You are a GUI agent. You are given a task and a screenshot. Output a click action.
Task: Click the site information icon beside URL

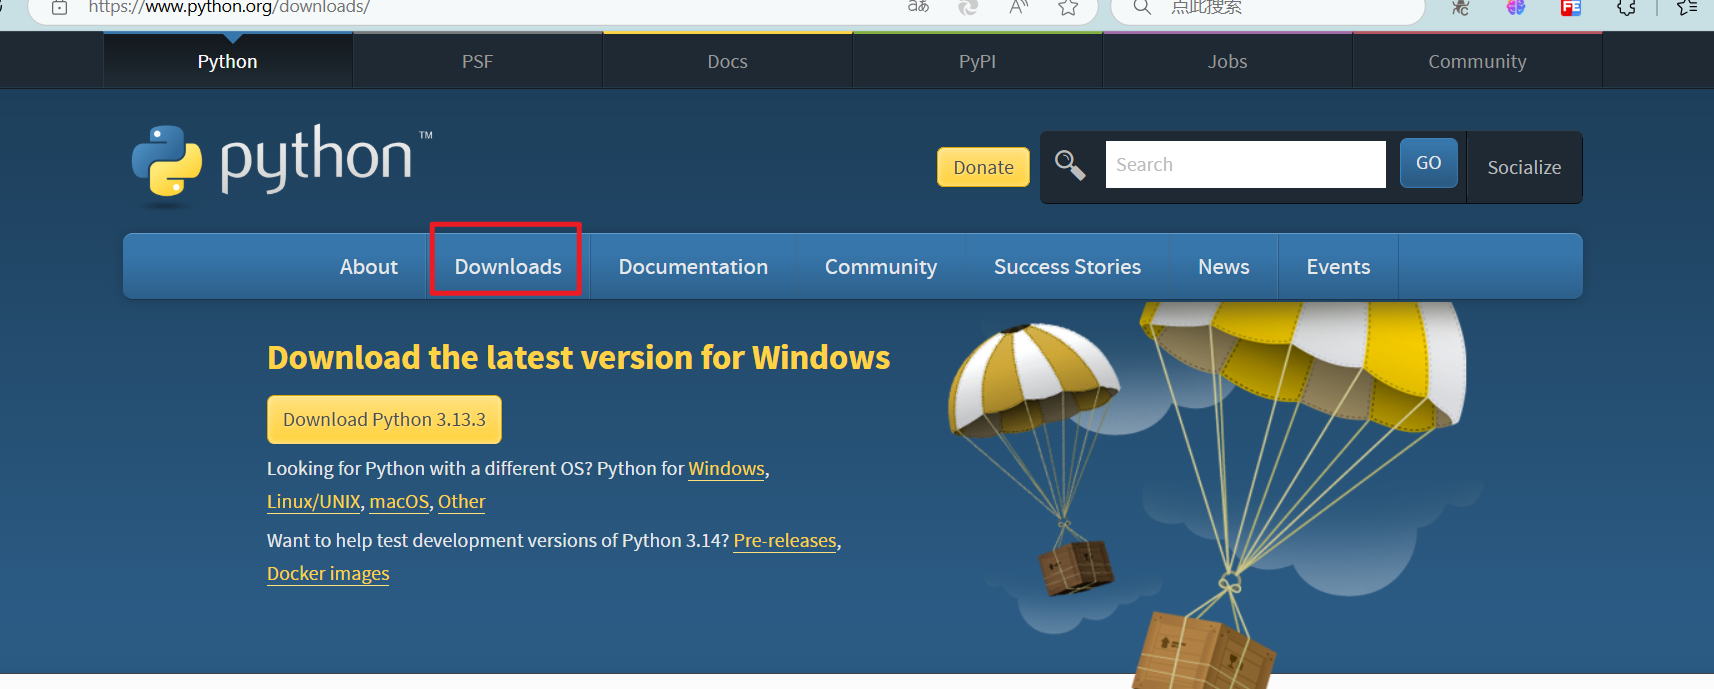(59, 7)
